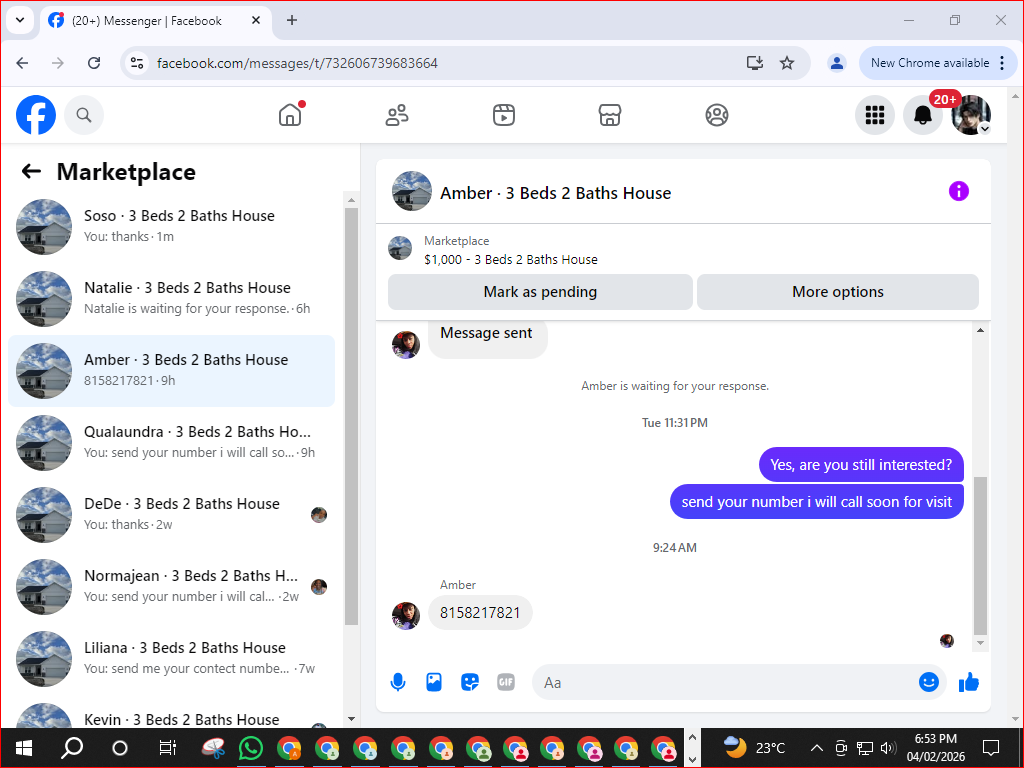Image resolution: width=1024 pixels, height=768 pixels.
Task: Open Chrome profile icon
Action: click(837, 63)
